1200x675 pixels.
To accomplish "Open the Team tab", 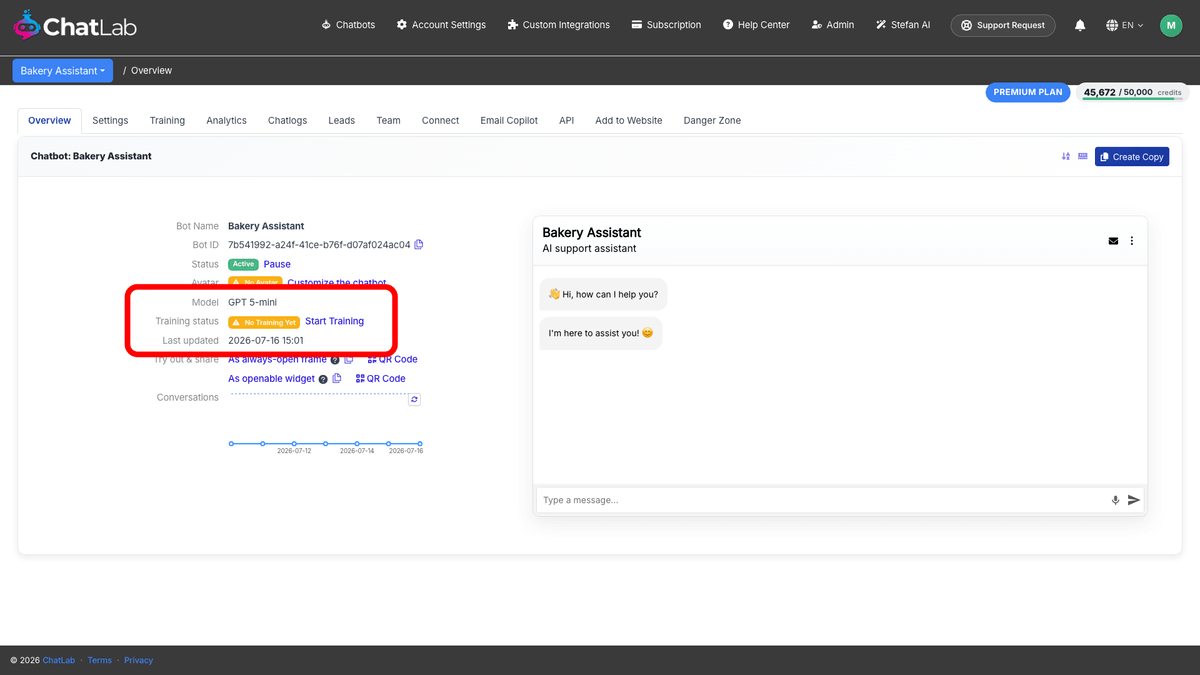I will [x=388, y=120].
